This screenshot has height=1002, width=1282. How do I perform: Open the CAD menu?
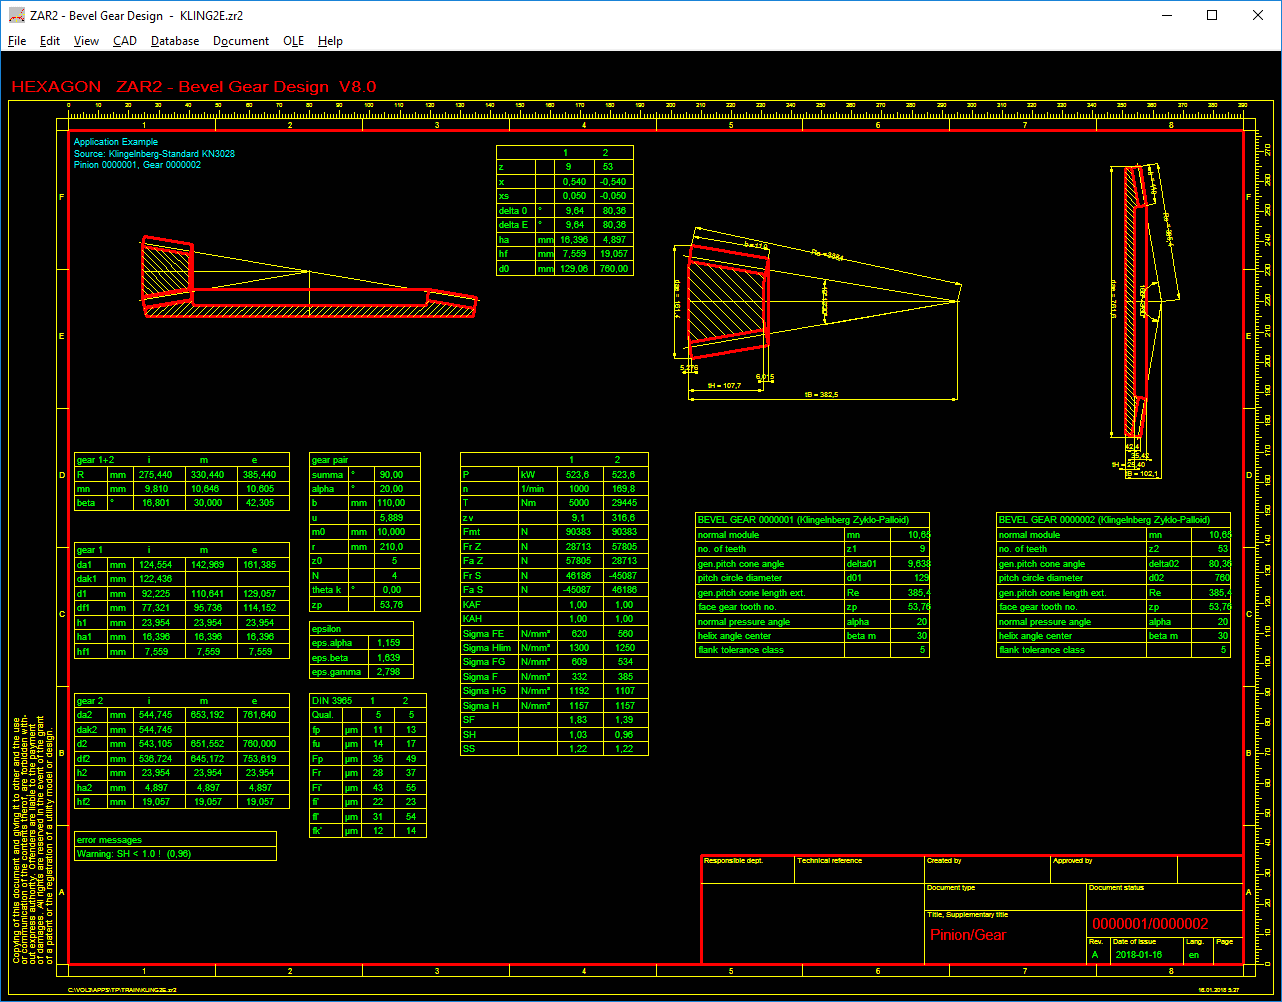click(x=125, y=41)
